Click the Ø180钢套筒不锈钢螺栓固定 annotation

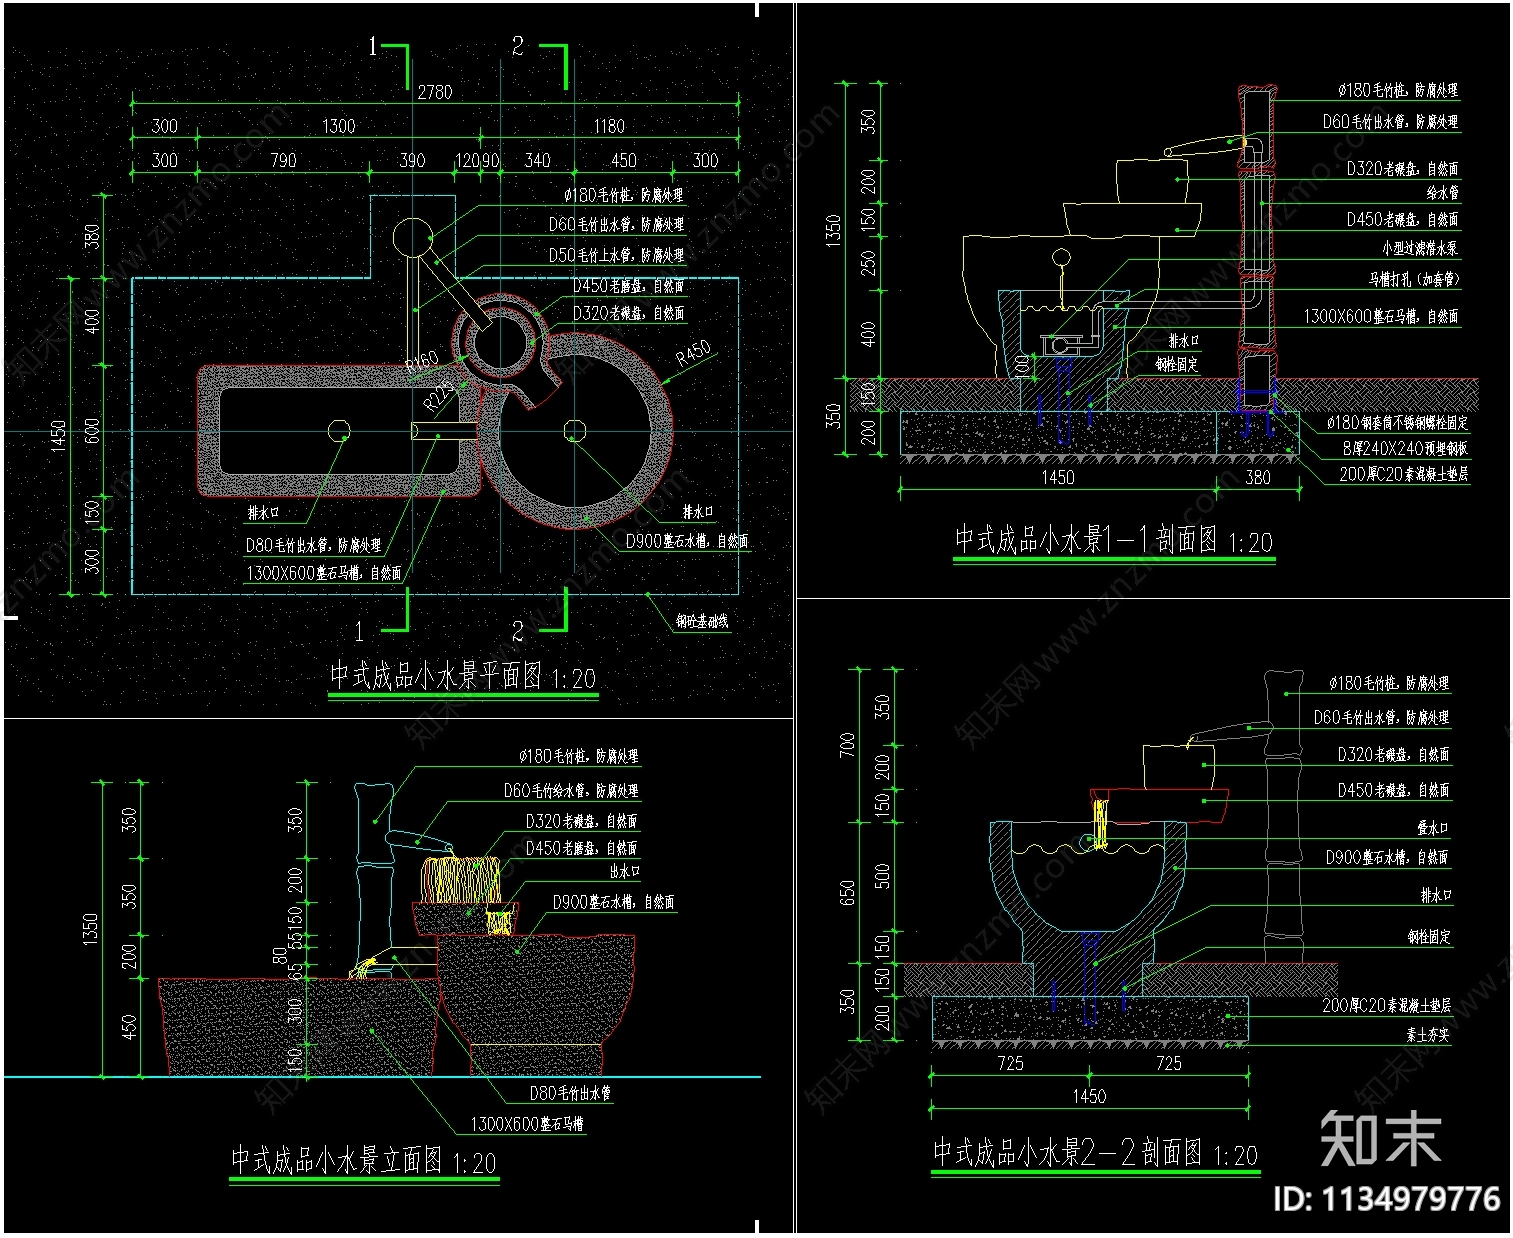point(1398,423)
